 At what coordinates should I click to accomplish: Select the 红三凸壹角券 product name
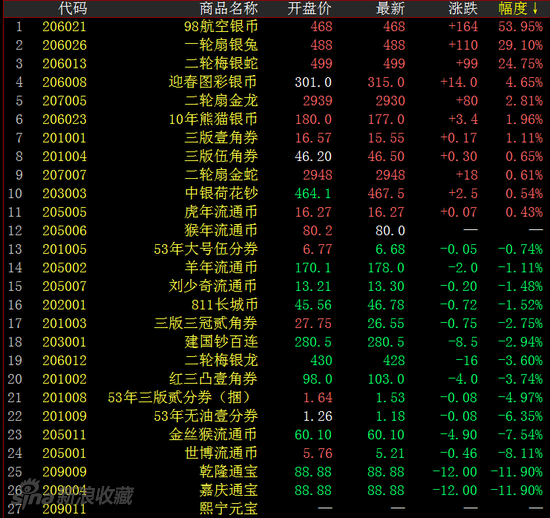click(213, 379)
